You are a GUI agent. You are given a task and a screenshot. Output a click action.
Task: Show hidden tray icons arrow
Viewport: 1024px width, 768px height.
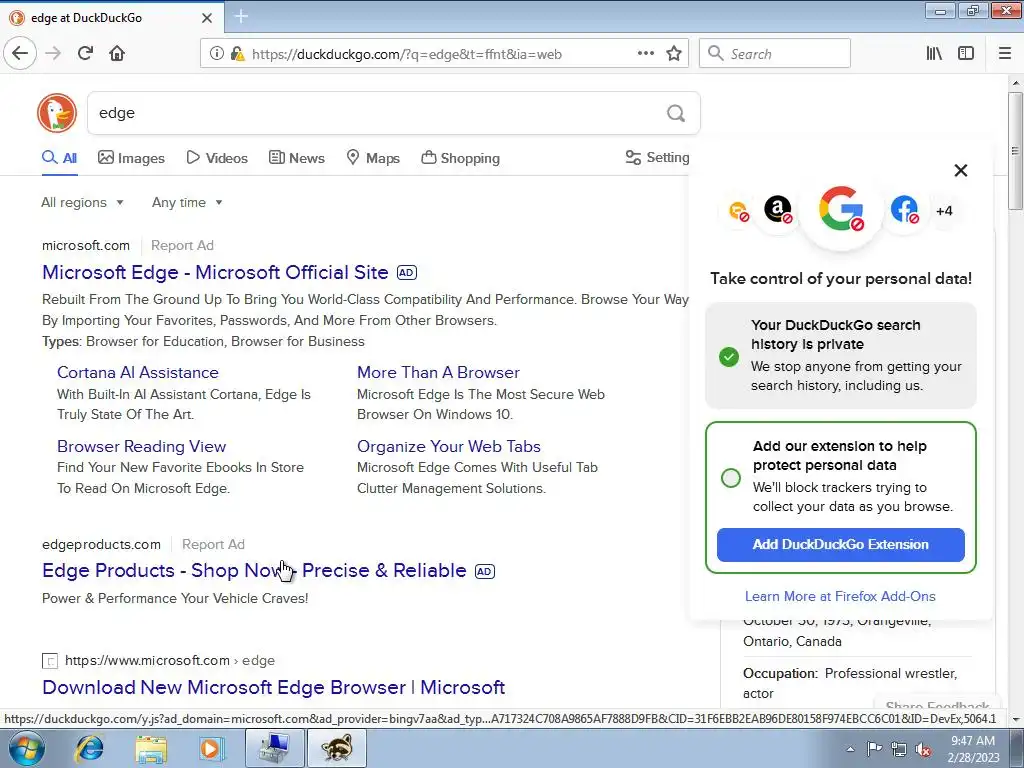(x=850, y=750)
